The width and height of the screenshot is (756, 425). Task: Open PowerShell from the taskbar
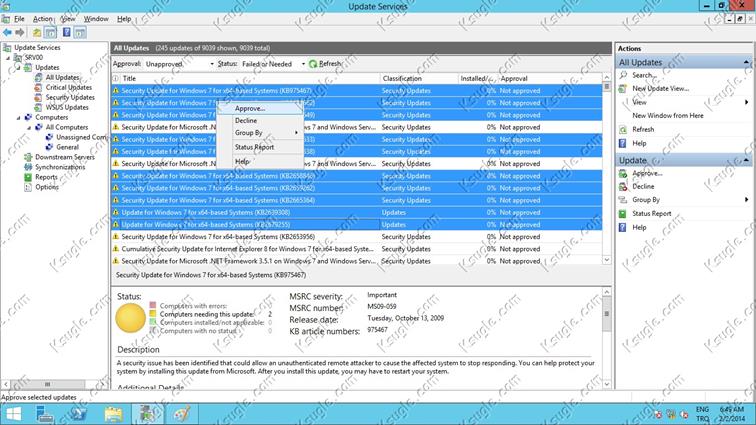pos(79,414)
